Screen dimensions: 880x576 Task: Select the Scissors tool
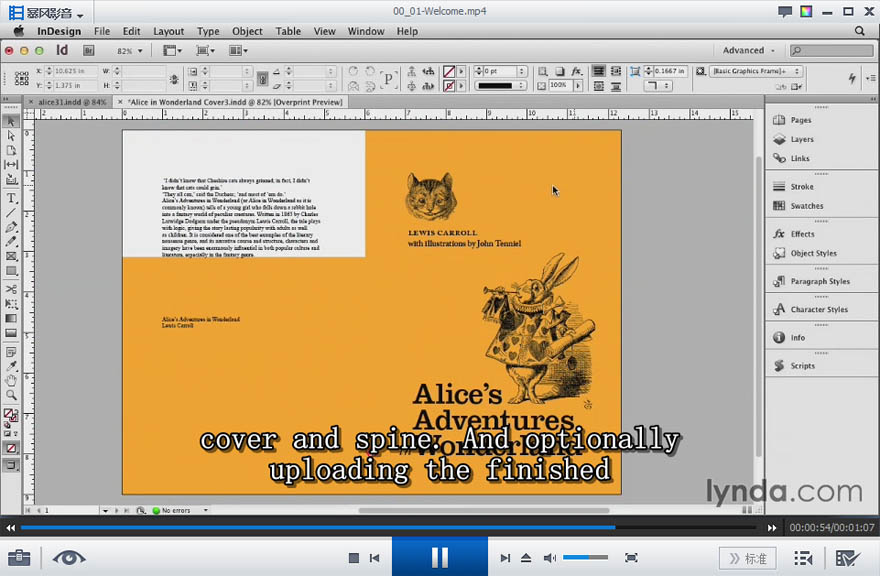[11, 289]
